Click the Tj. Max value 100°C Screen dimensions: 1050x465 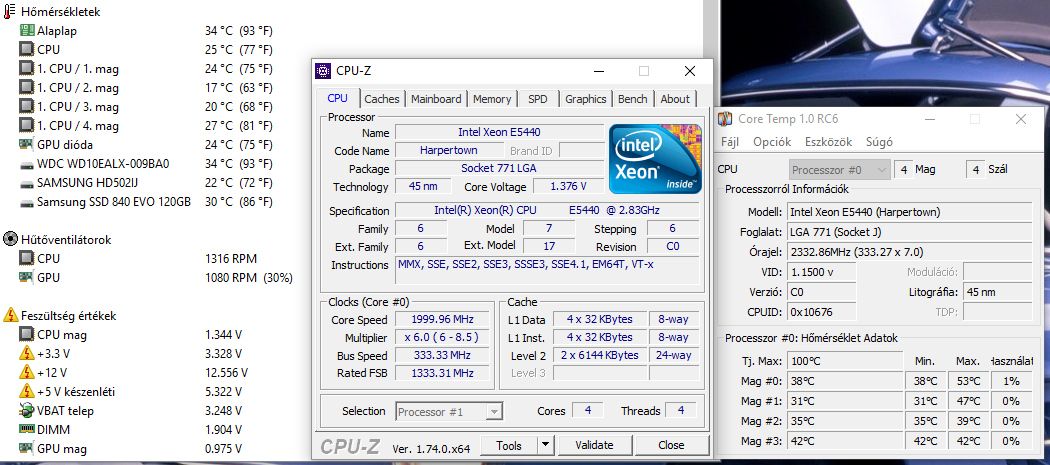coord(844,361)
